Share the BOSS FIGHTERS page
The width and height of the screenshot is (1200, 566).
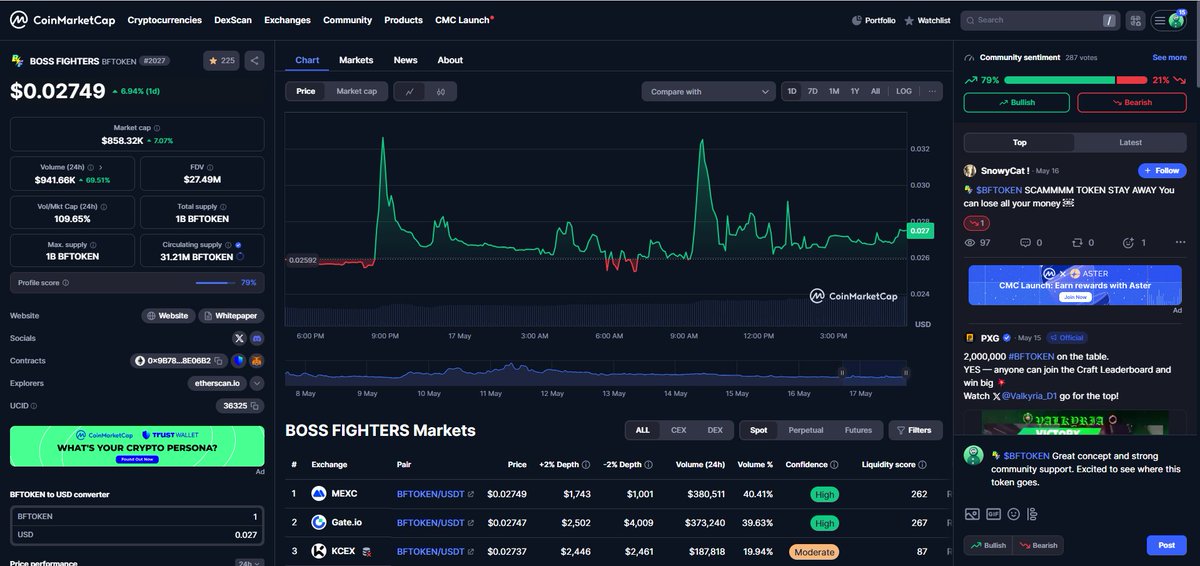click(x=254, y=61)
